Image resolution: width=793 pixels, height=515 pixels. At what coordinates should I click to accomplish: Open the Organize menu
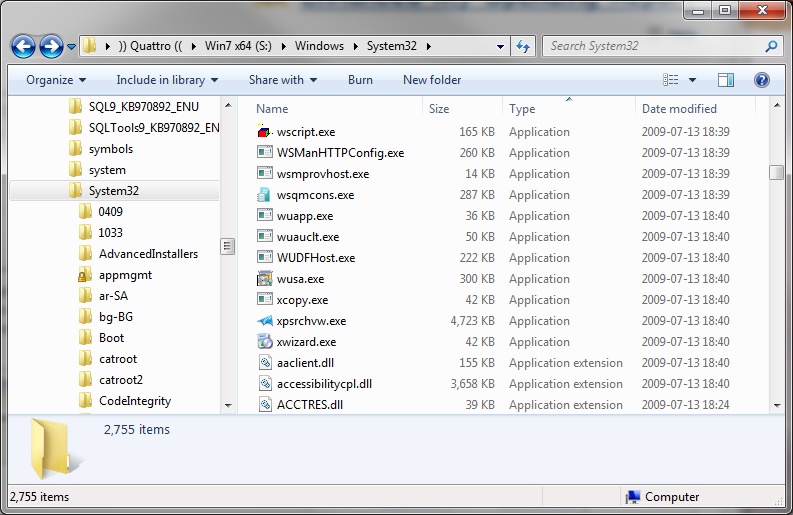56,80
